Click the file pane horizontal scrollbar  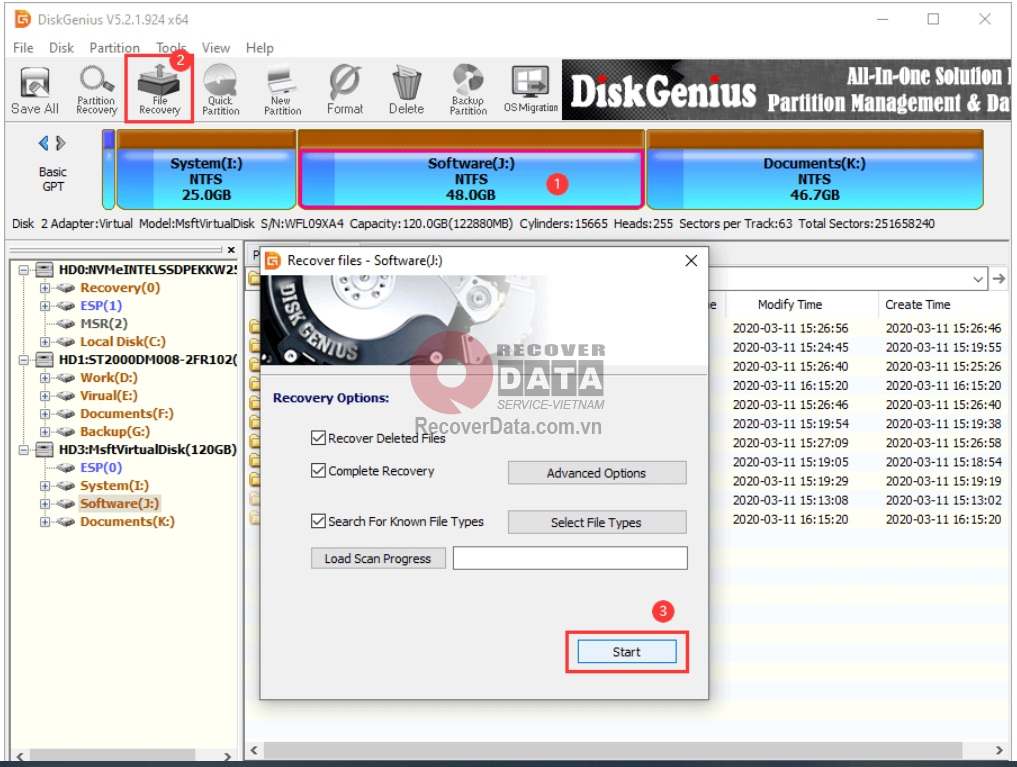tap(613, 750)
